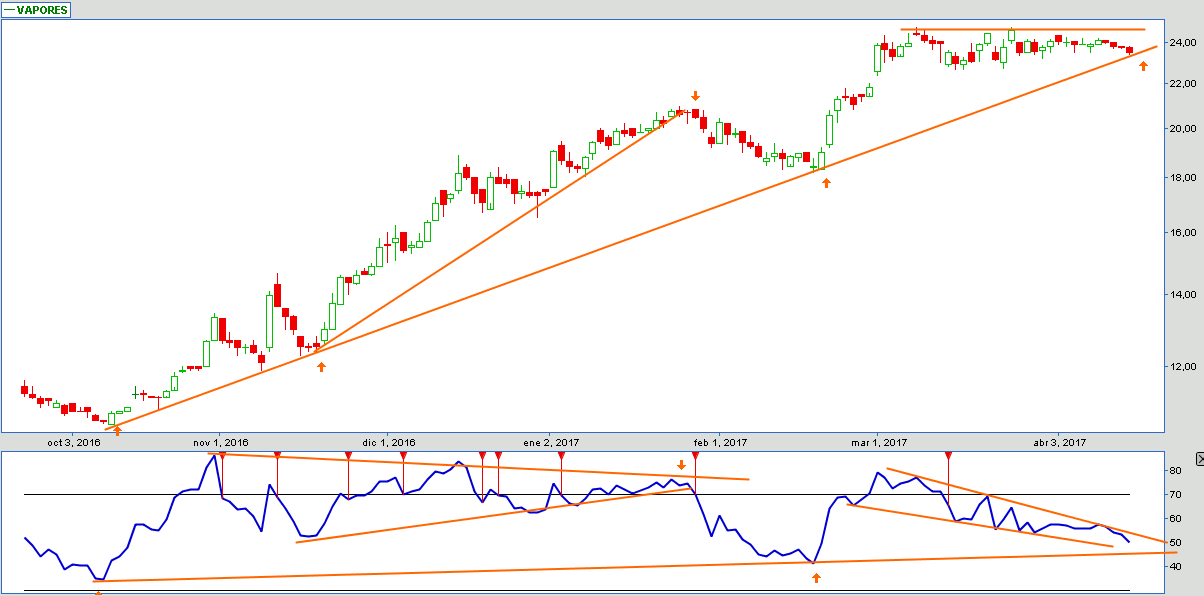This screenshot has height=596, width=1204.
Task: Click the ene 2, 2017 date label
Action: (x=551, y=442)
